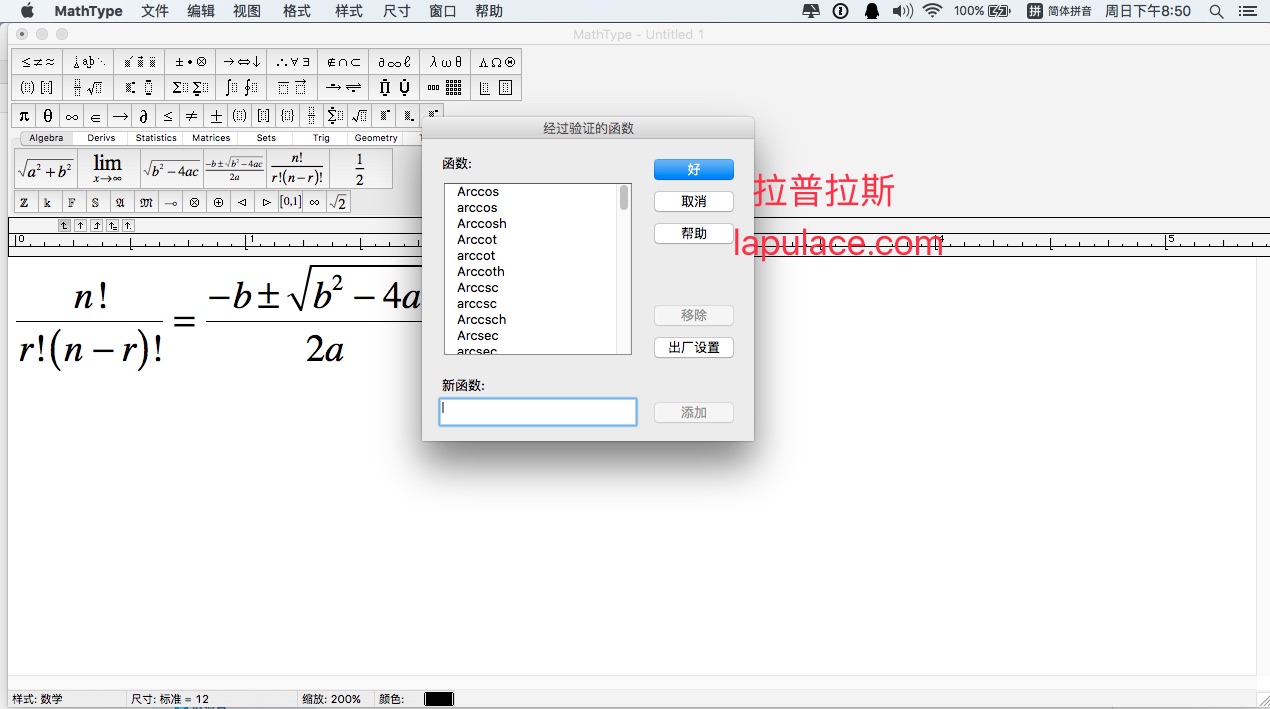Screen dimensions: 1270x709
Task: Focus the 新函数 text input field
Action: [x=538, y=412]
